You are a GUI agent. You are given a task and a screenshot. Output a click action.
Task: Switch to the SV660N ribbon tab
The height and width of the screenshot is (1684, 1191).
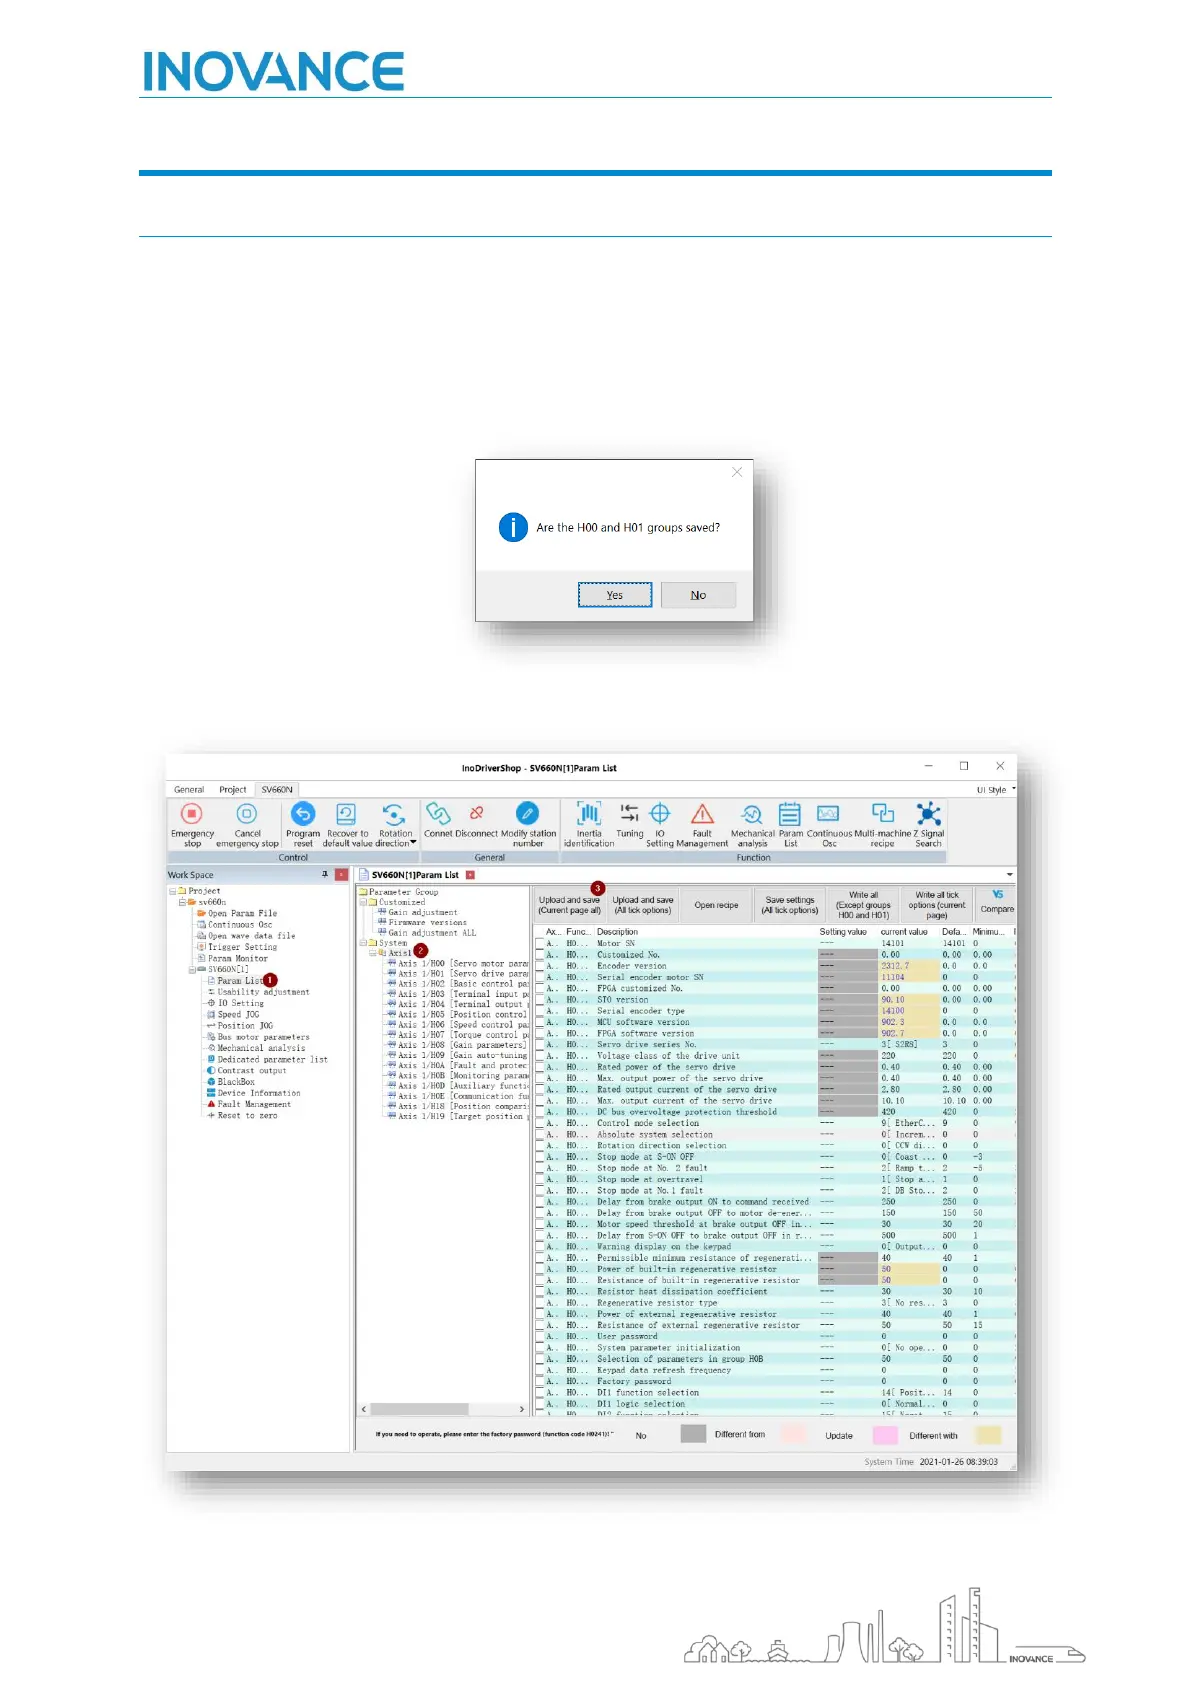[x=277, y=790]
